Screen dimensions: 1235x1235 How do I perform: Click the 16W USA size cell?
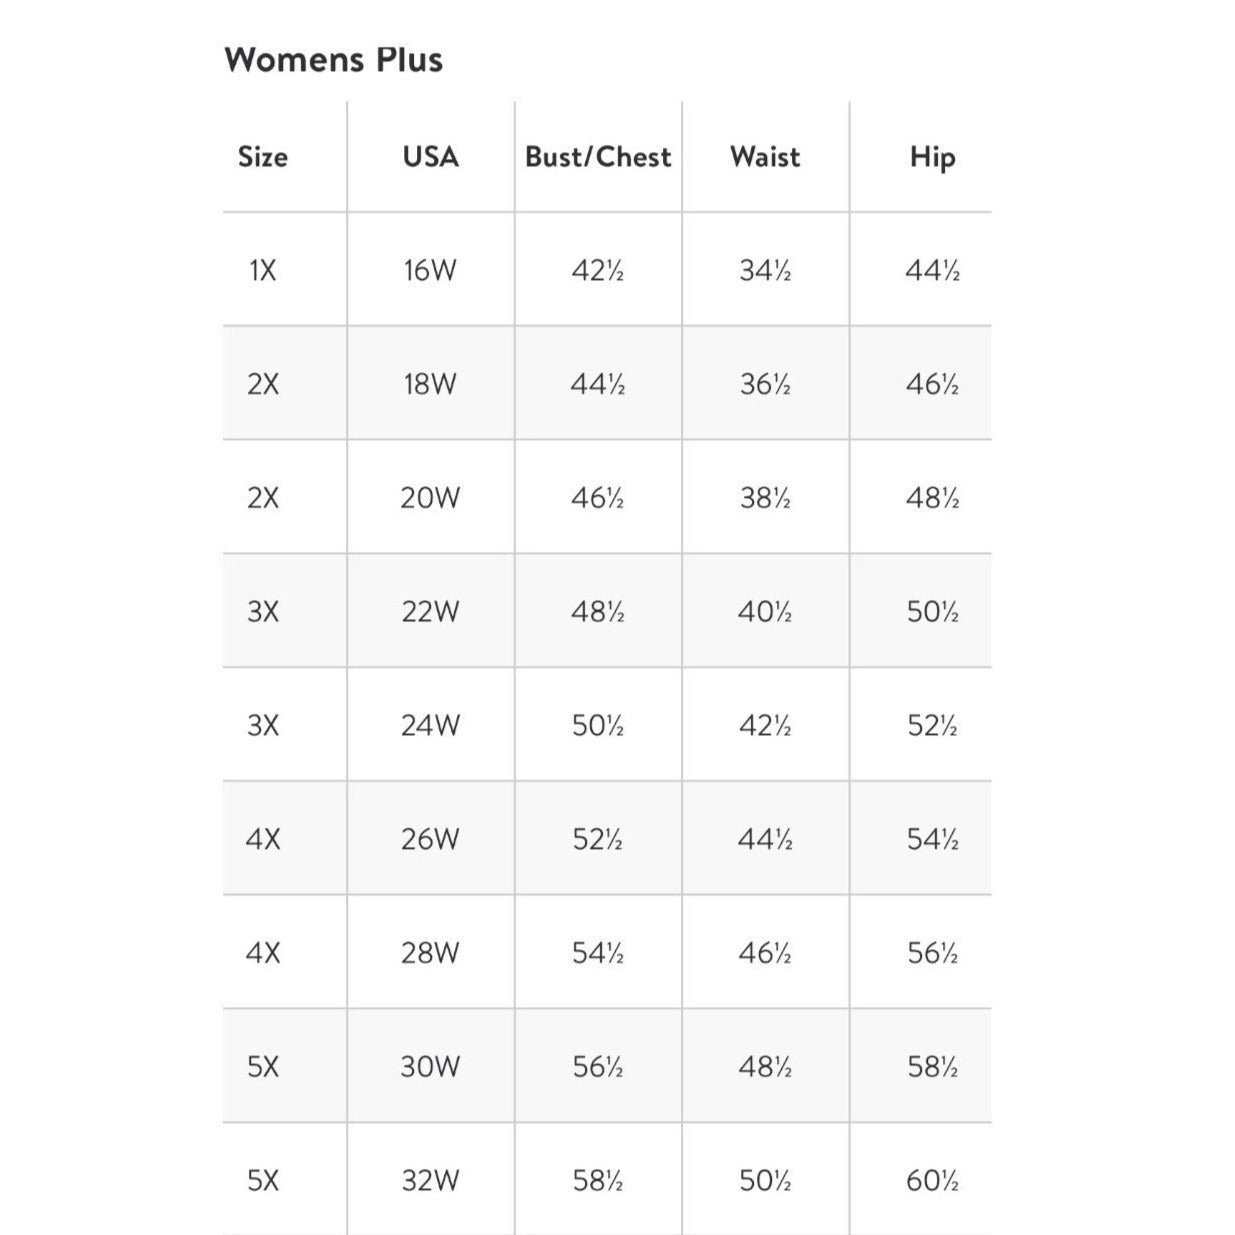430,270
